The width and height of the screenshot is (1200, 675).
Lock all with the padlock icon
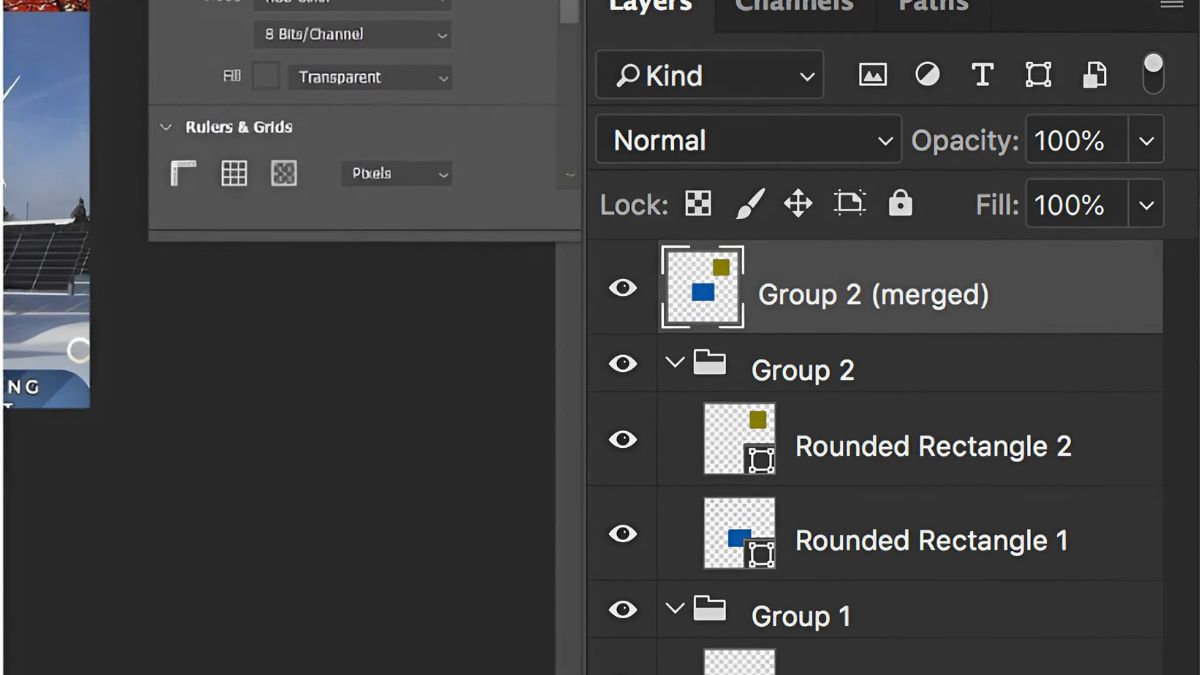coord(901,204)
